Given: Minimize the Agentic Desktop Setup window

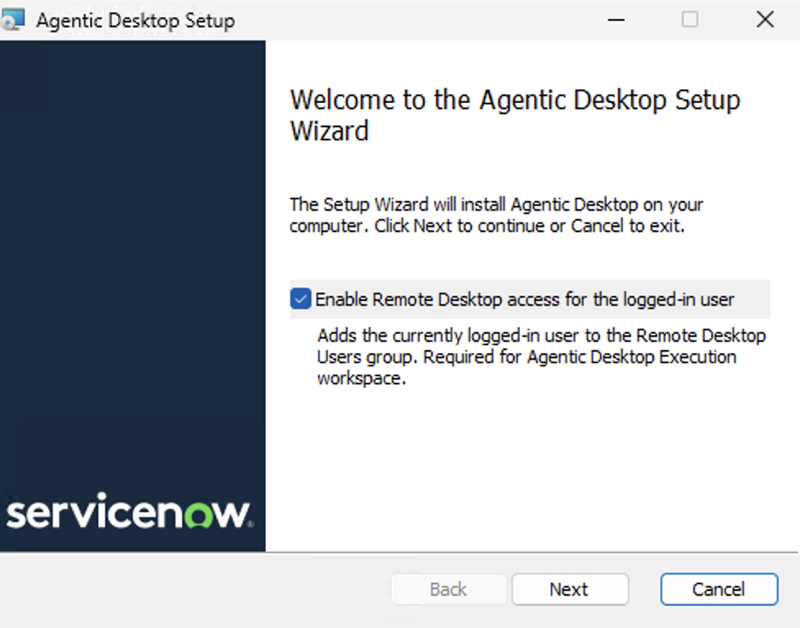Looking at the screenshot, I should click(616, 20).
